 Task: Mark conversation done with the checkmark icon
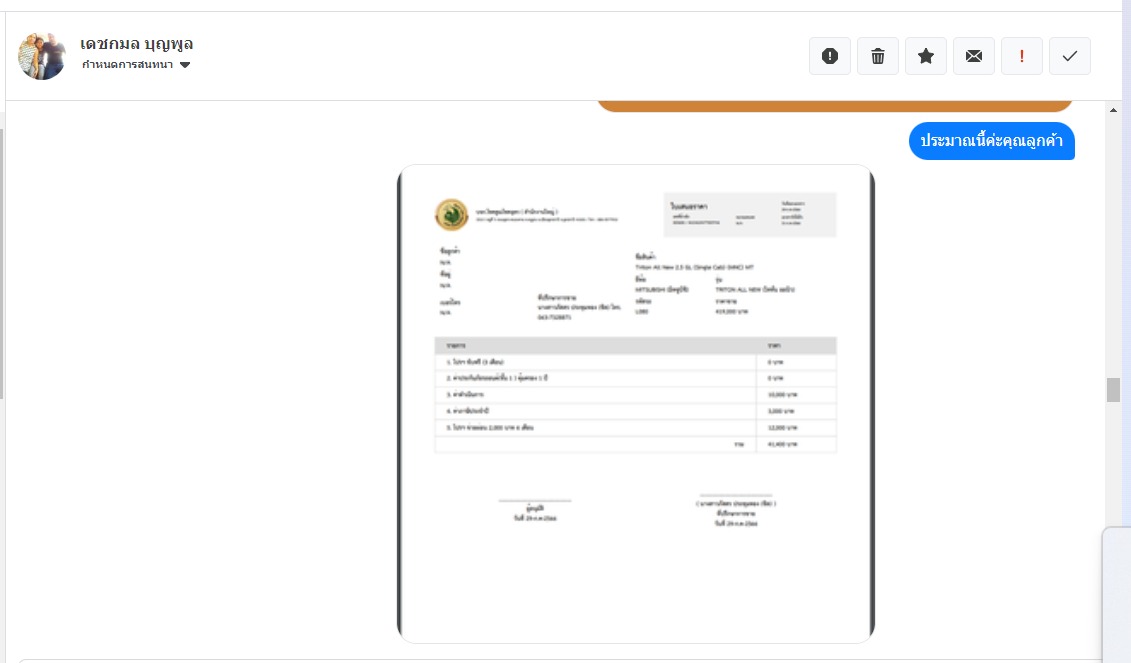tap(1070, 56)
